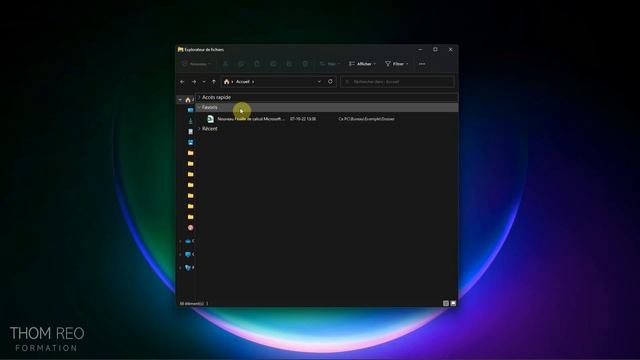Click the Cut scissors icon in the toolbar
The height and width of the screenshot is (360, 640).
pos(225,64)
